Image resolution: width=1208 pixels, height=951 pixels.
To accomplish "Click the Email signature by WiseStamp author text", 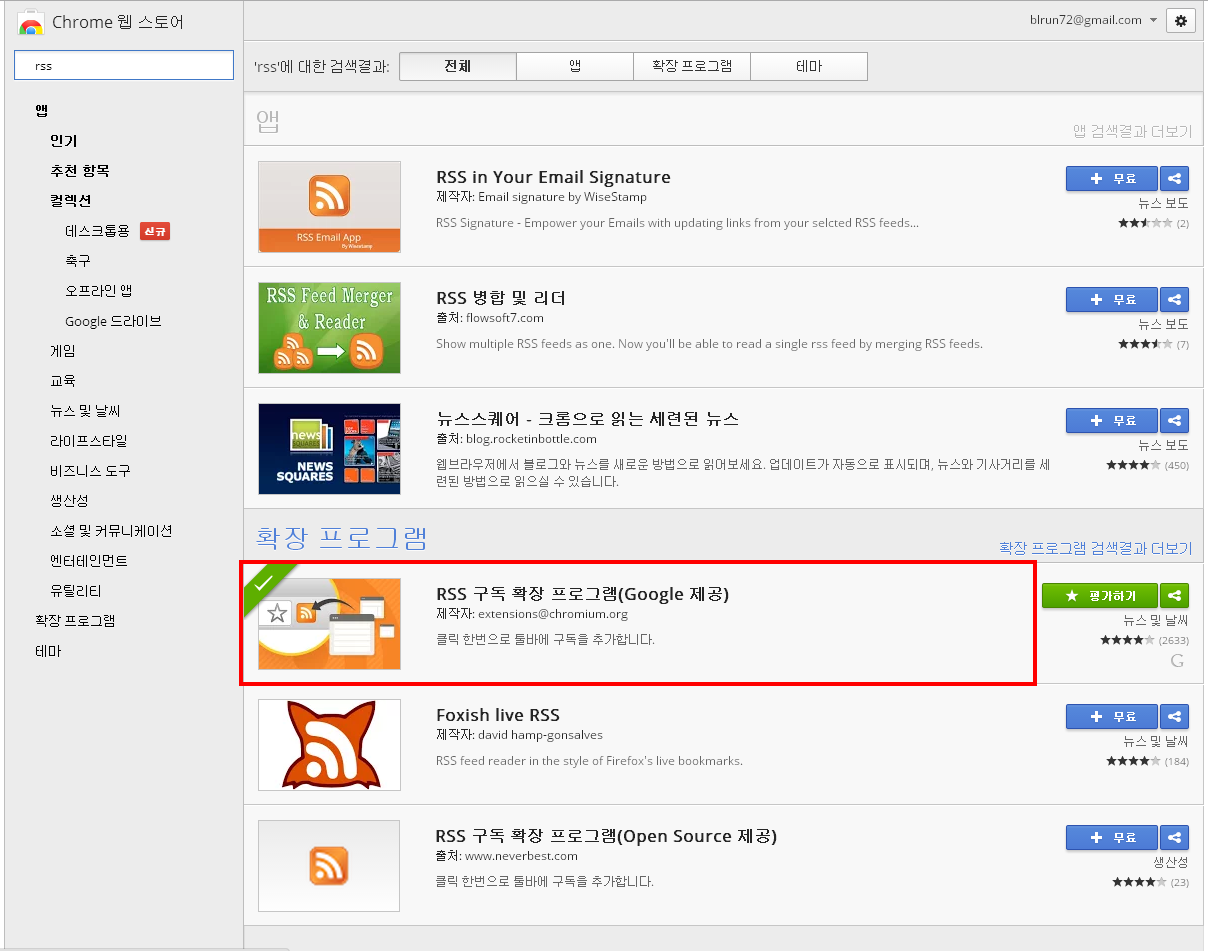I will coord(562,197).
